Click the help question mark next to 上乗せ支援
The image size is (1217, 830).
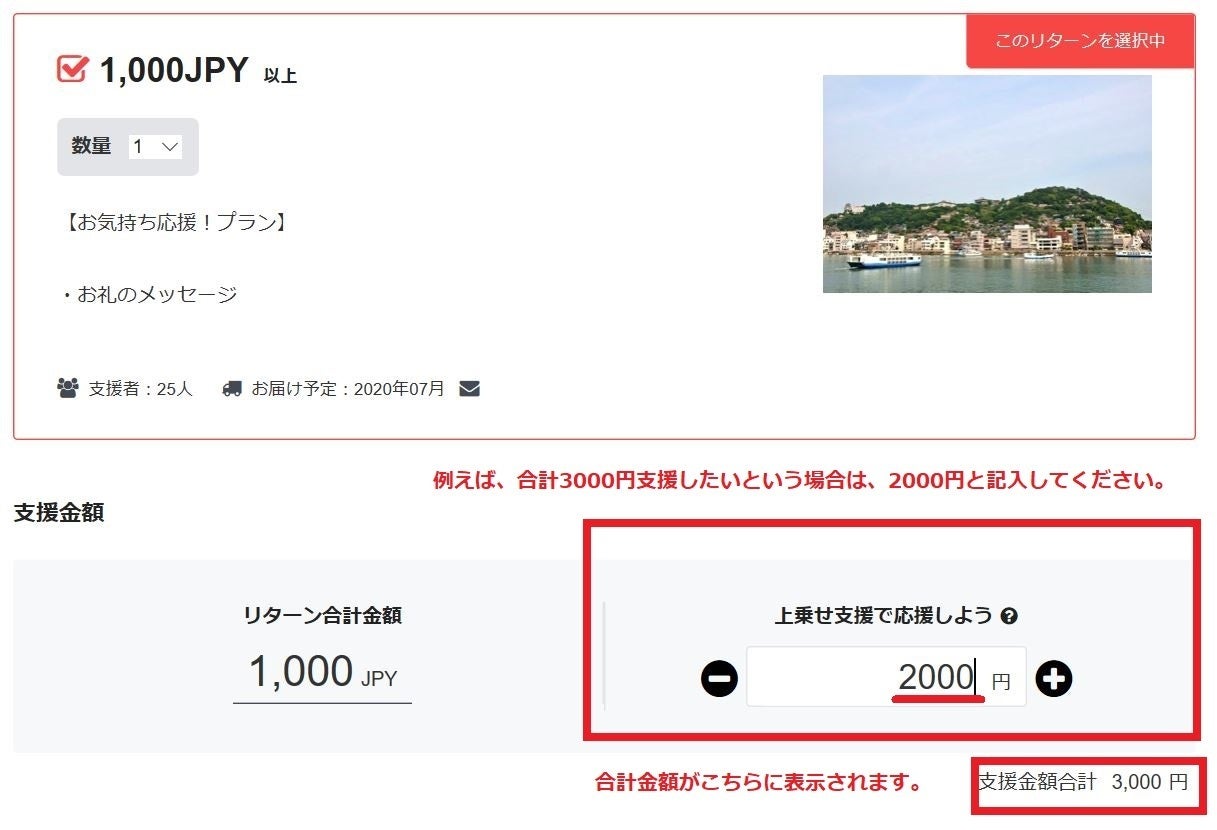(x=1009, y=616)
